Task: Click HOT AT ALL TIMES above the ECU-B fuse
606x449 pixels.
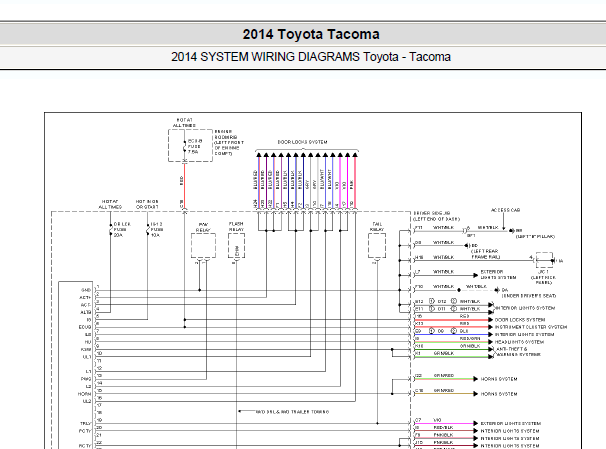Action: 184,123
